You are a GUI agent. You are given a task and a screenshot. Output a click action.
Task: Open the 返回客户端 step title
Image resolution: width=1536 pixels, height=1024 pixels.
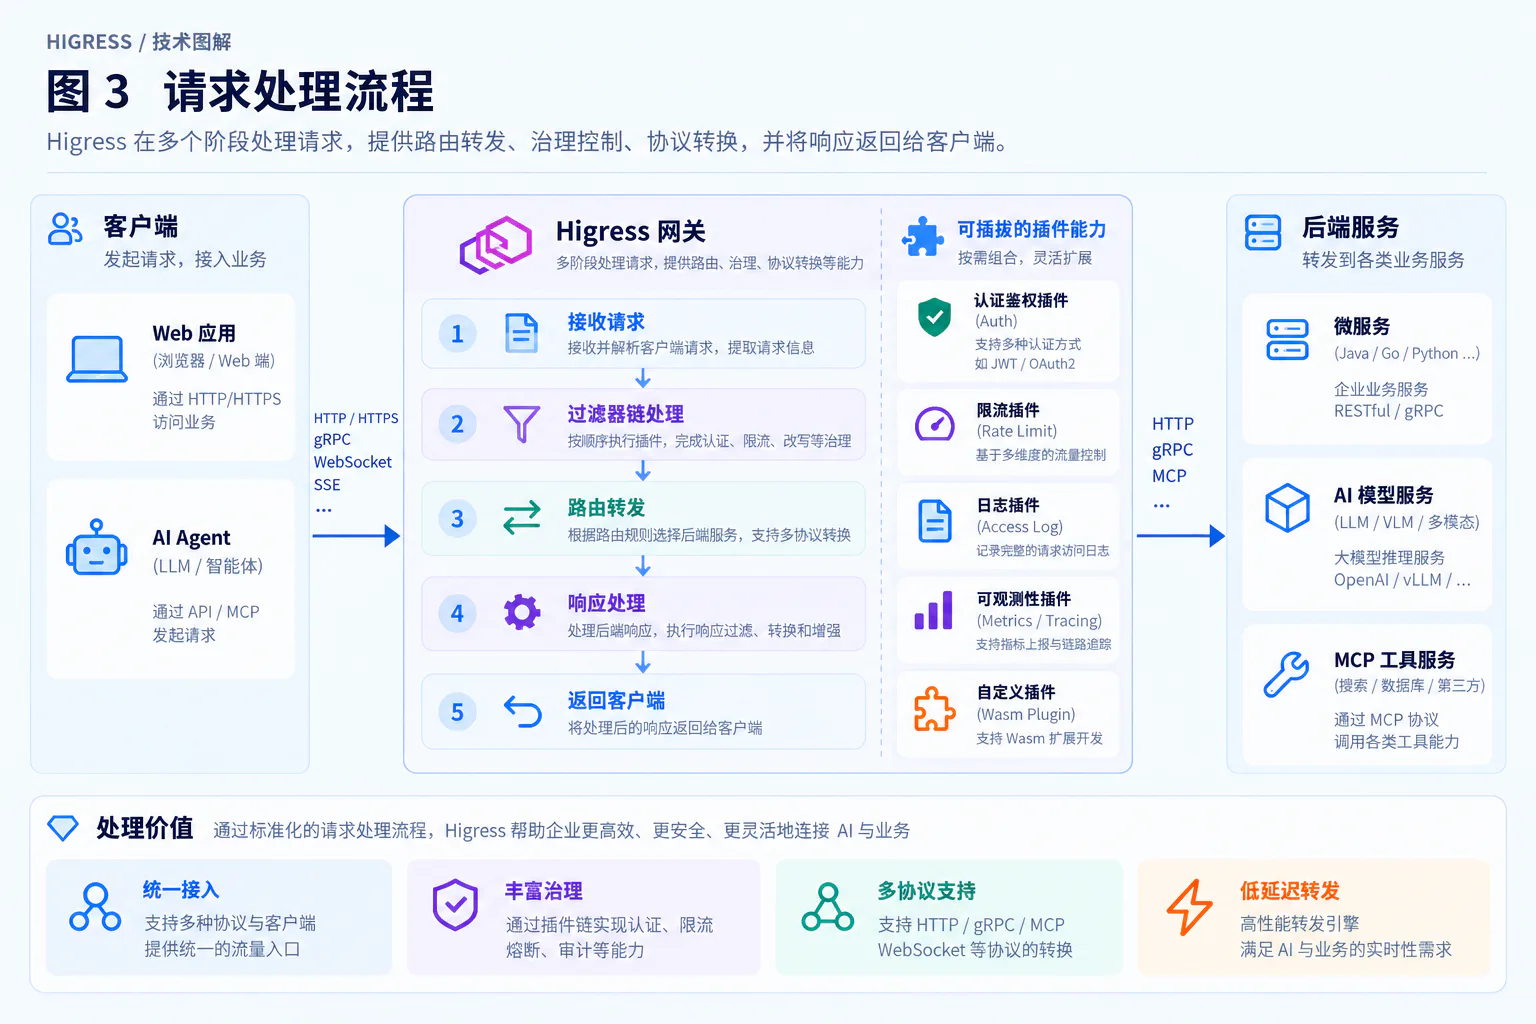click(616, 701)
